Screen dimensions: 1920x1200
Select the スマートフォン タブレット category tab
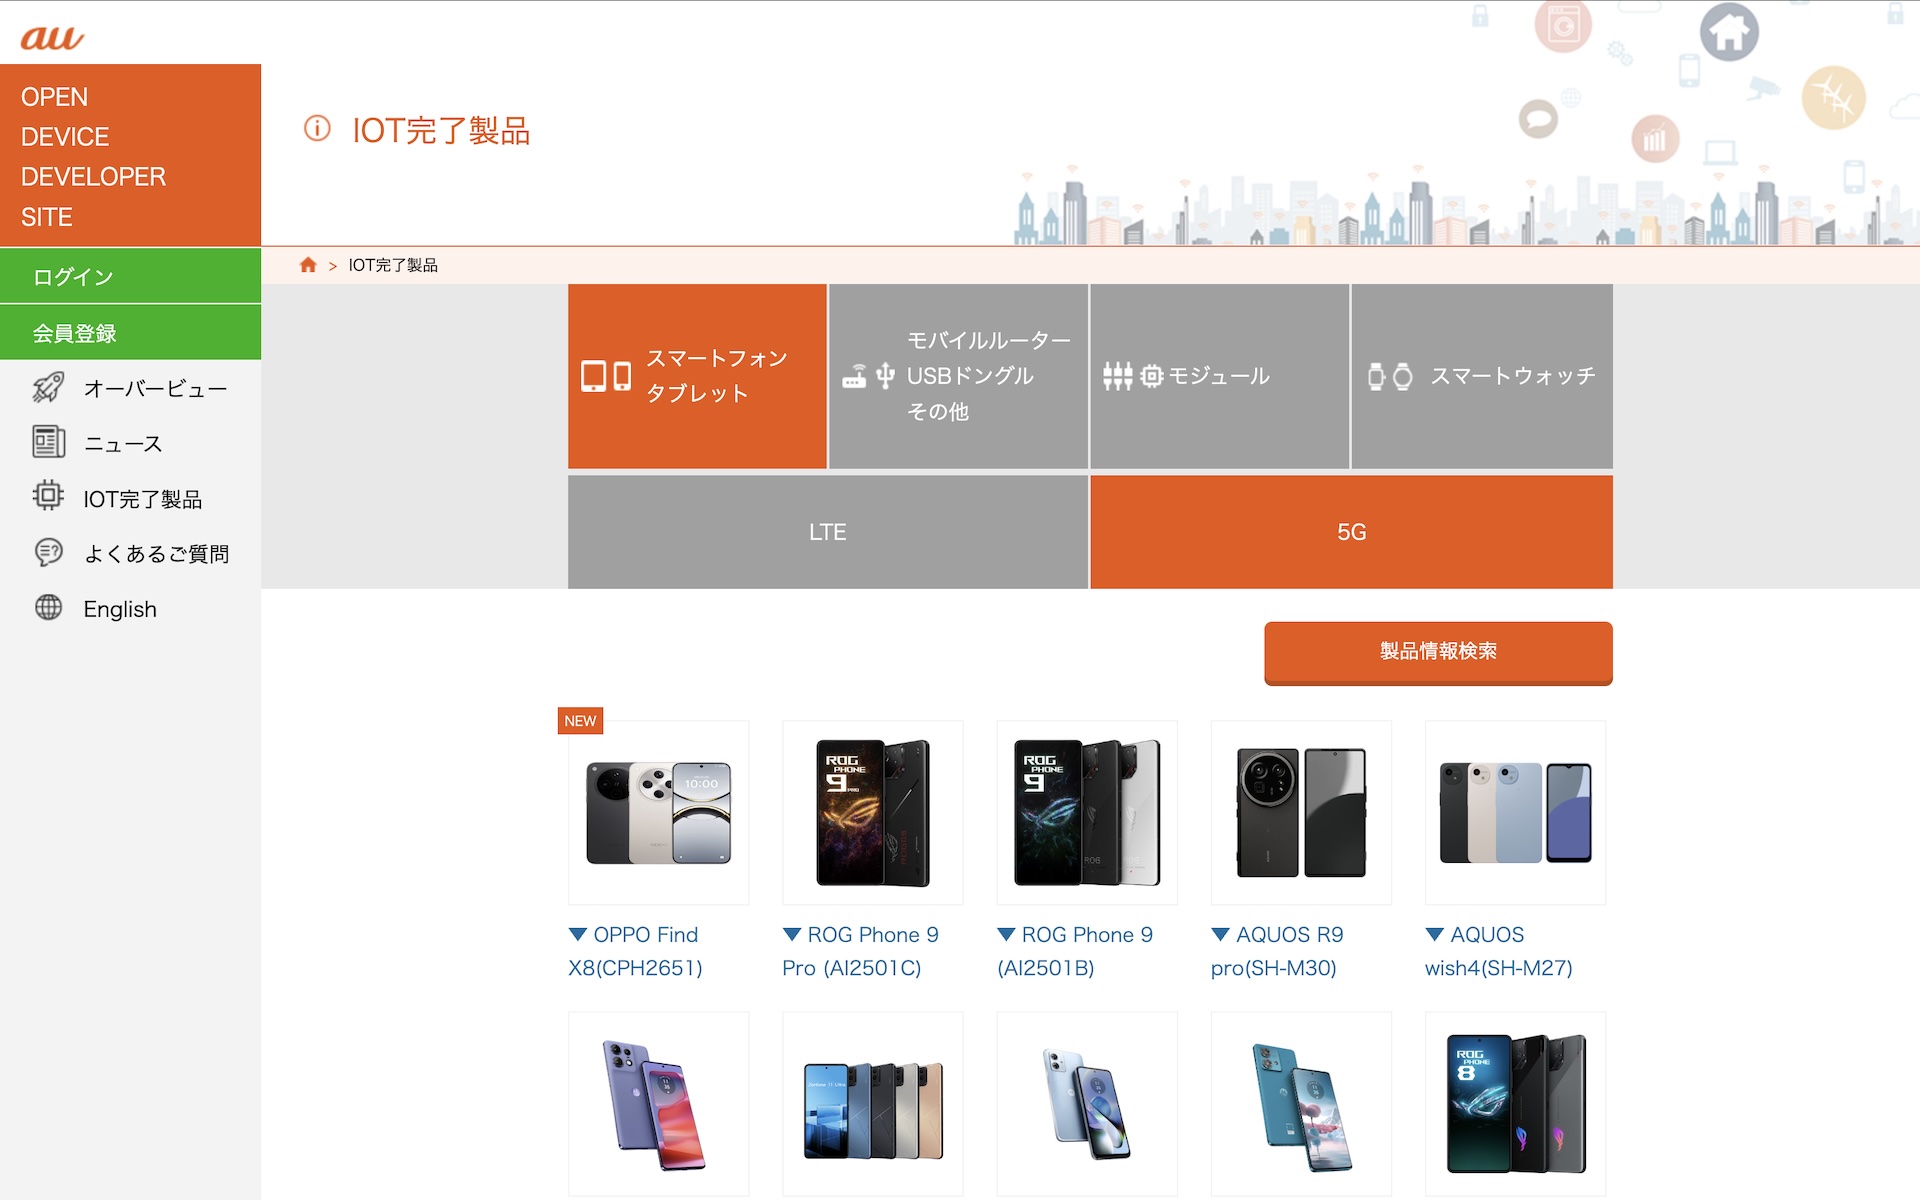(x=697, y=376)
